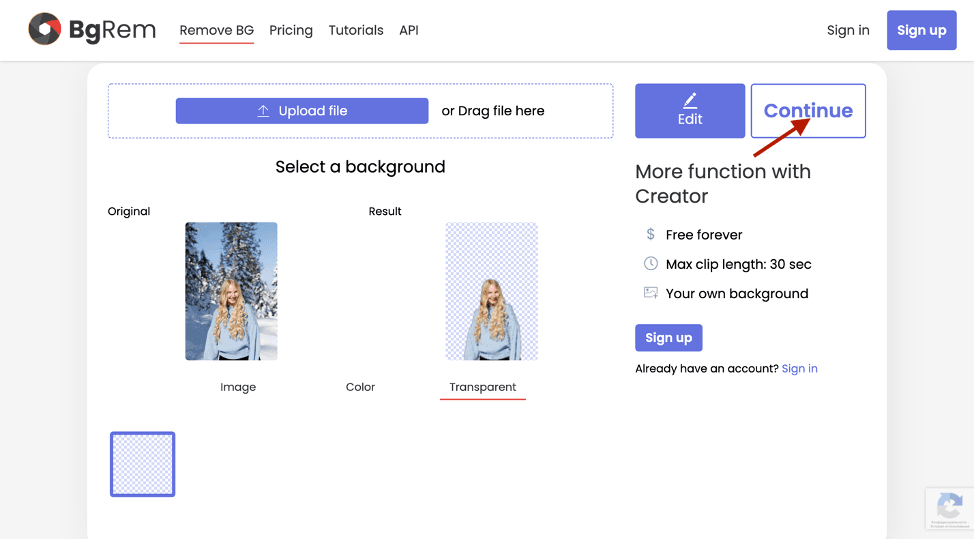Click the 'More function with Creator' heading
974x539 pixels.
[723, 184]
